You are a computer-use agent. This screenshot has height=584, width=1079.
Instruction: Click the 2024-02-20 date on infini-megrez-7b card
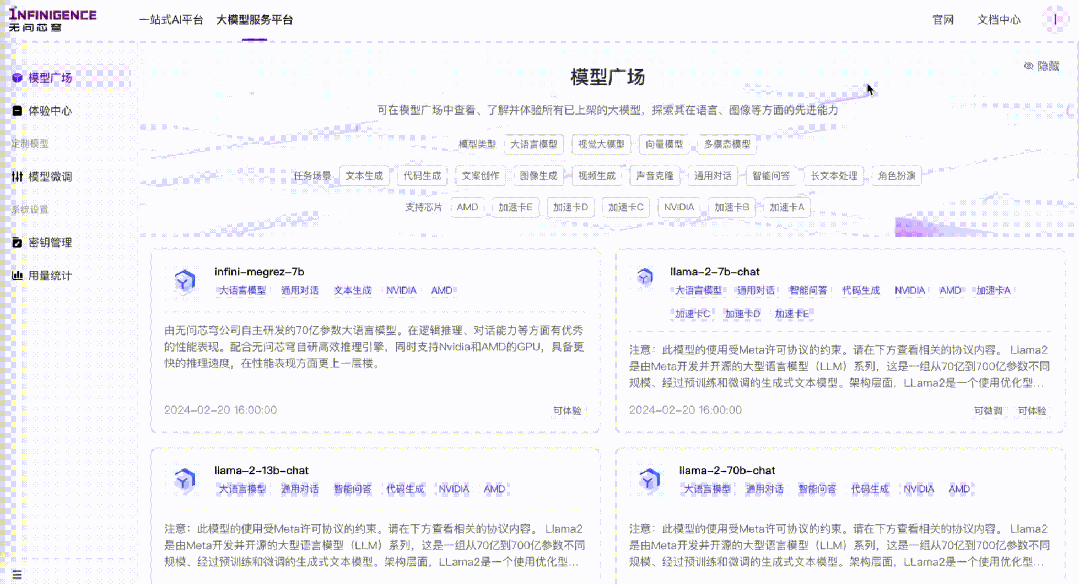[x=221, y=411]
